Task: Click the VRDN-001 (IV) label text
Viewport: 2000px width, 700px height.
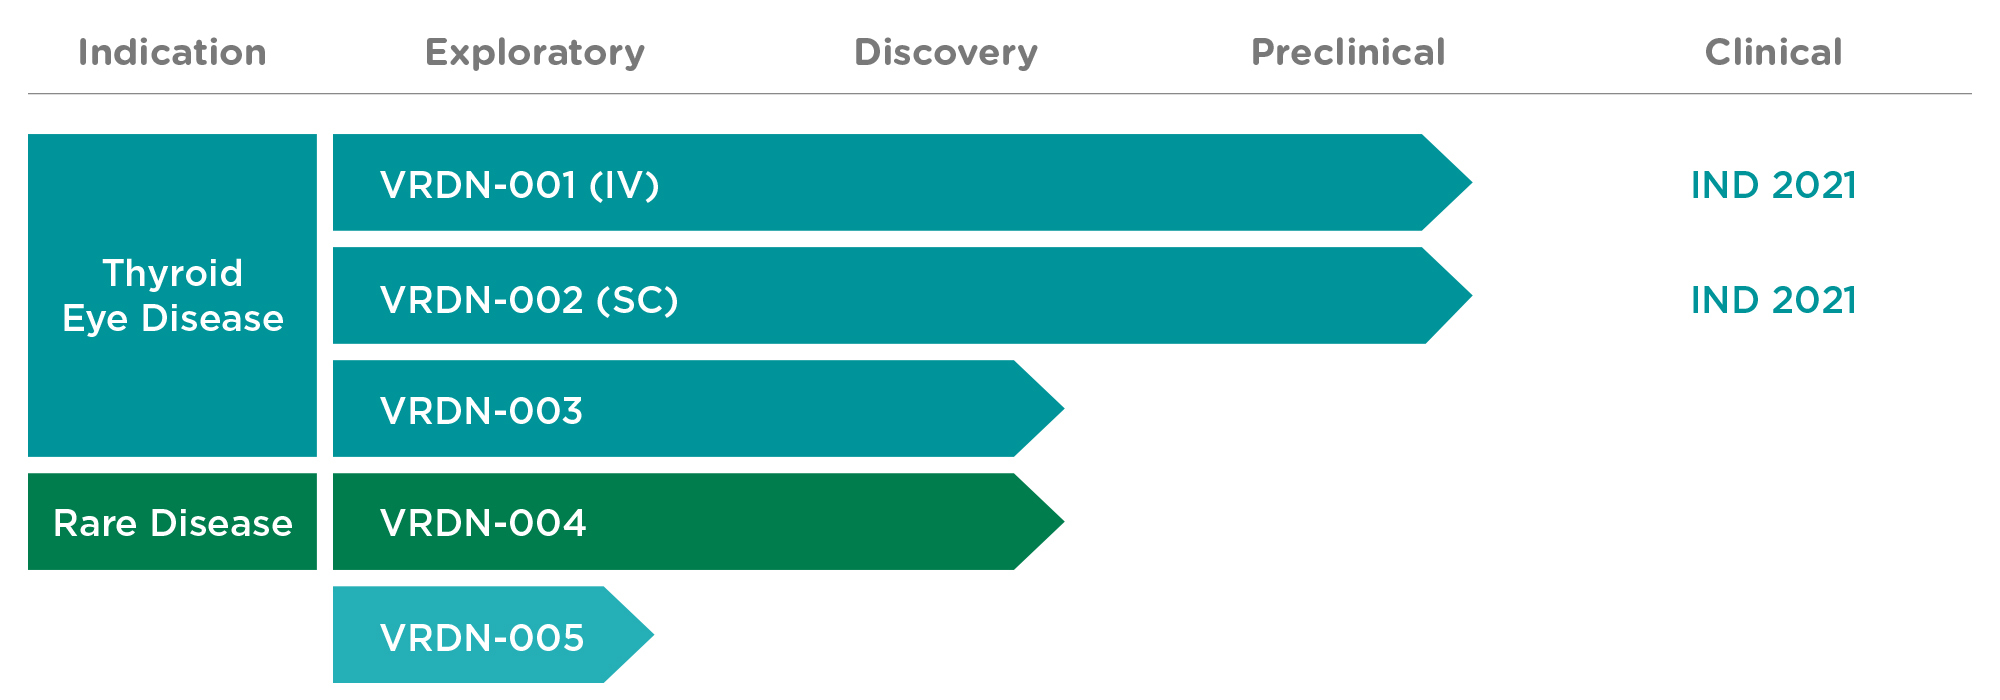Action: [519, 185]
